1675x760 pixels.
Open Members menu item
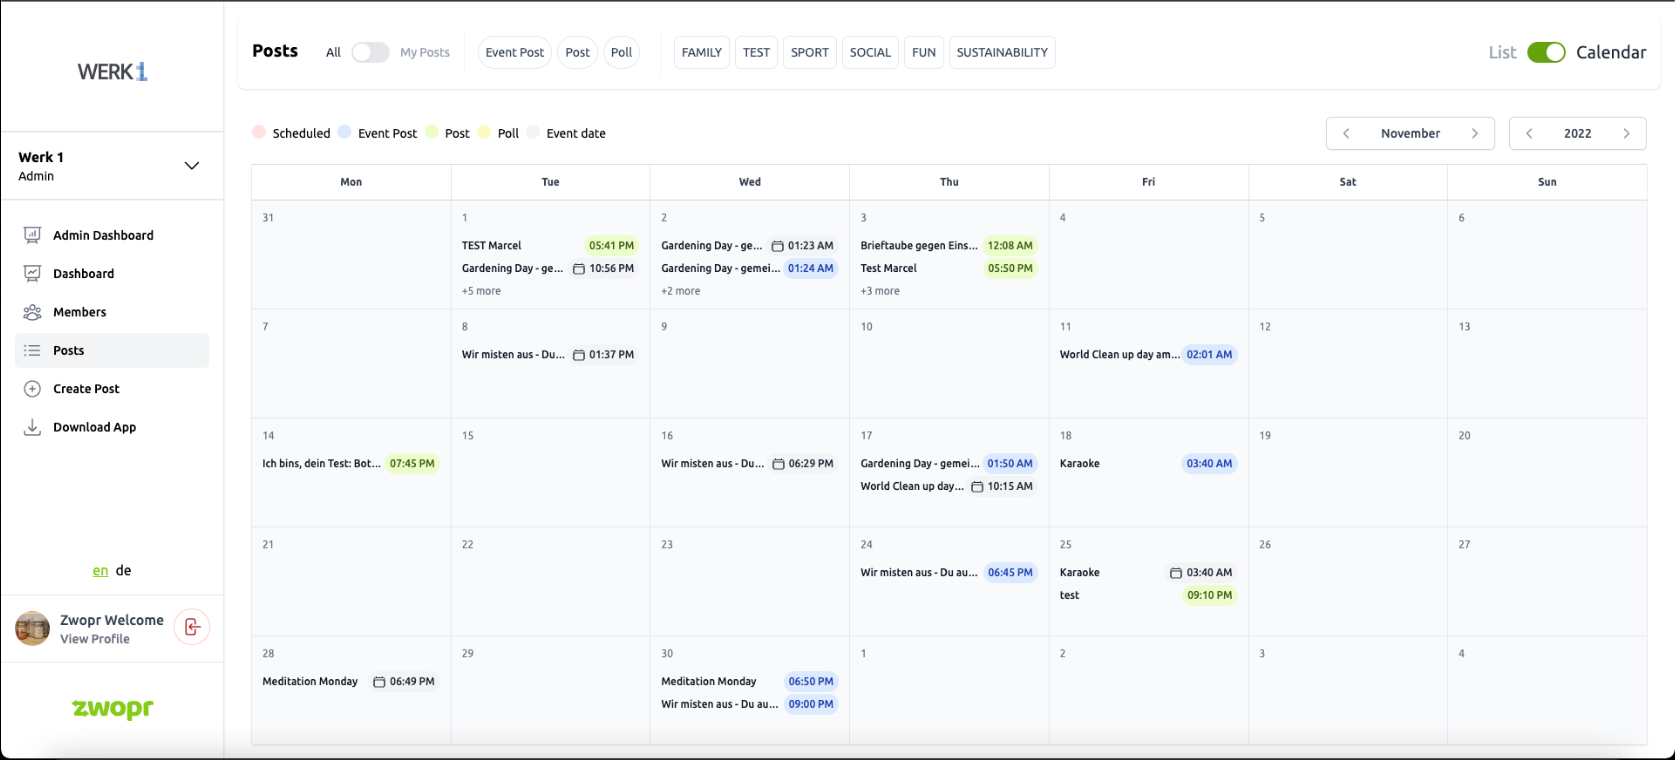[x=112, y=312]
